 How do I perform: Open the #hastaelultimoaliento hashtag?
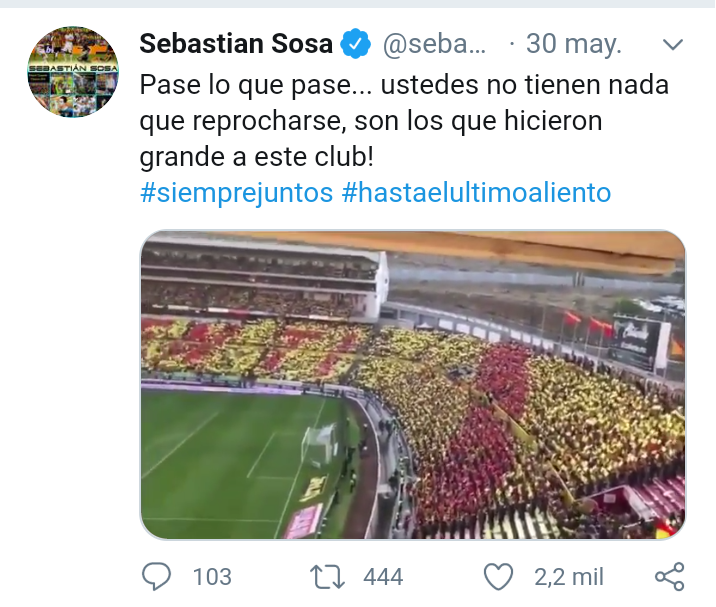(476, 192)
